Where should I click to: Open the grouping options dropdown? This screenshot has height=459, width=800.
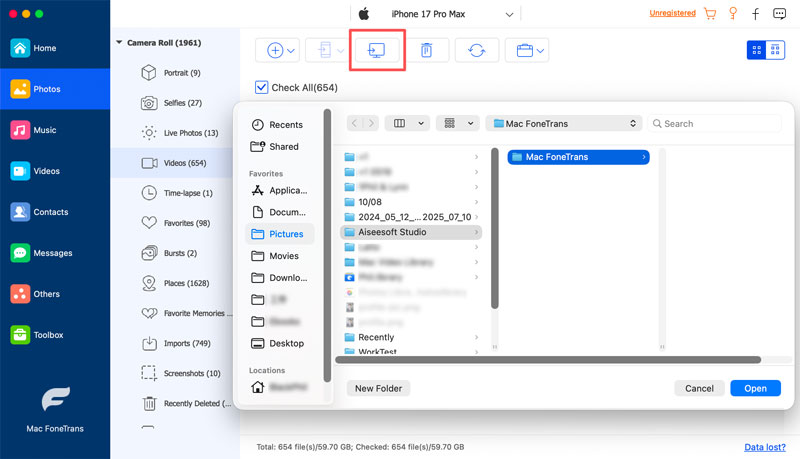click(x=458, y=123)
